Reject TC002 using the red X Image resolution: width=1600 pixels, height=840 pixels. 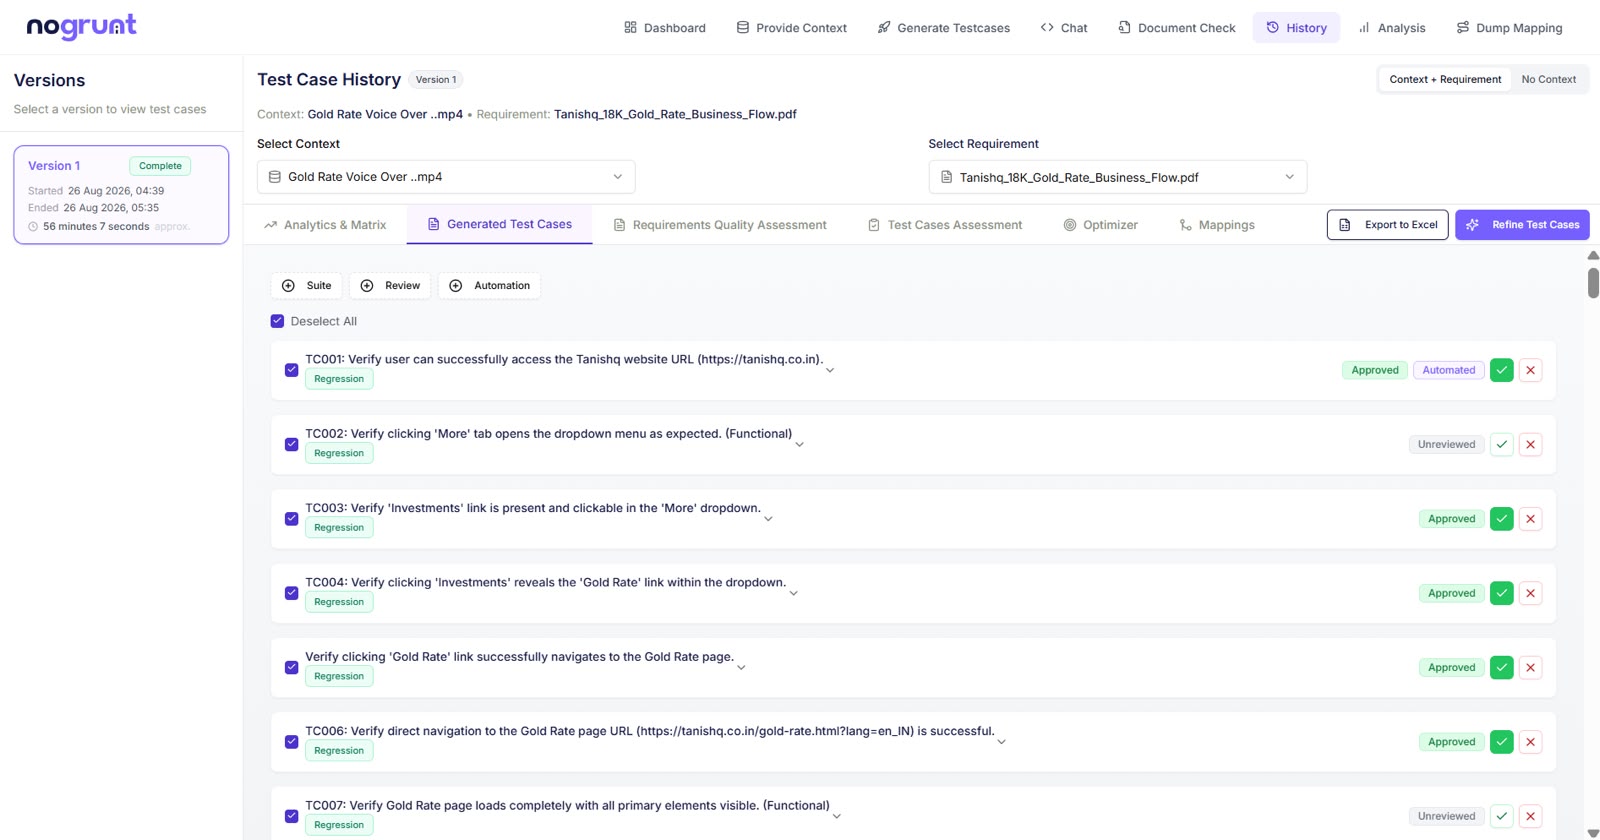(1530, 444)
